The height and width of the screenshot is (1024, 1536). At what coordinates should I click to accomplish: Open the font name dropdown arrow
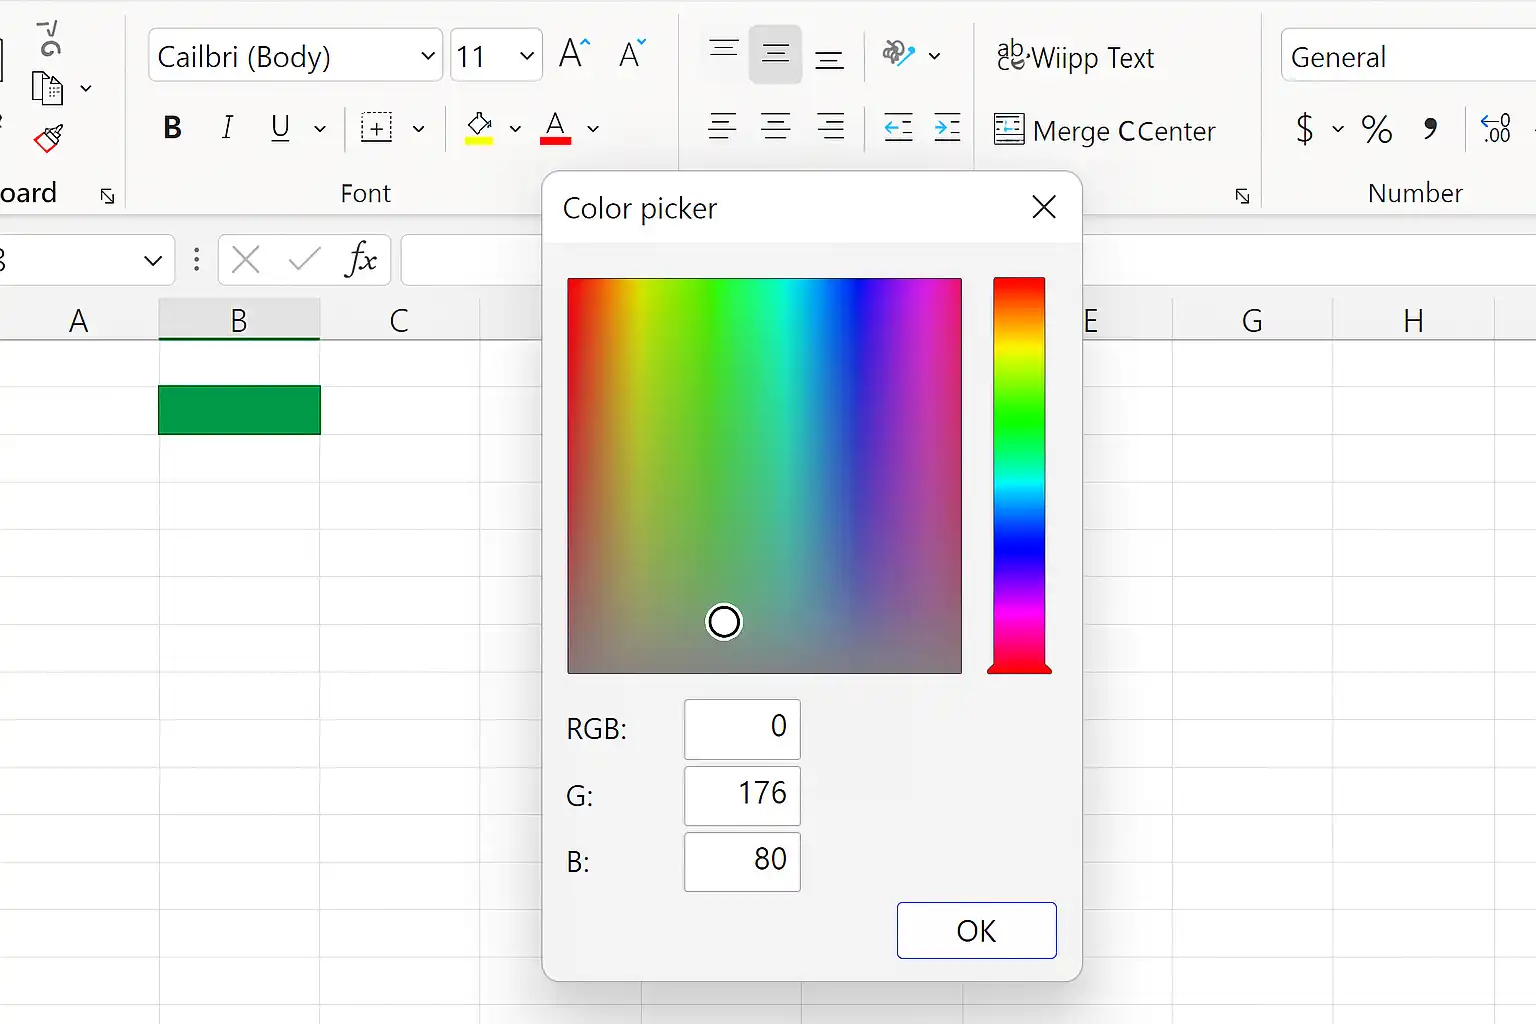click(428, 56)
